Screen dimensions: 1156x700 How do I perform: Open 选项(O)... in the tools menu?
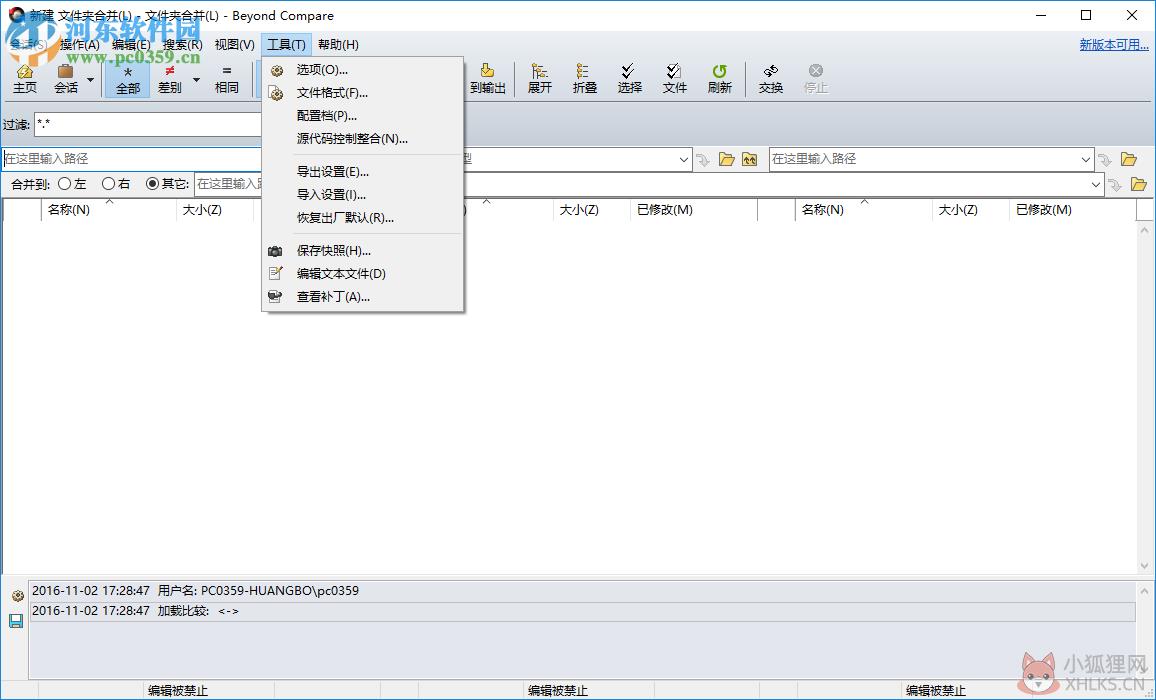(363, 70)
